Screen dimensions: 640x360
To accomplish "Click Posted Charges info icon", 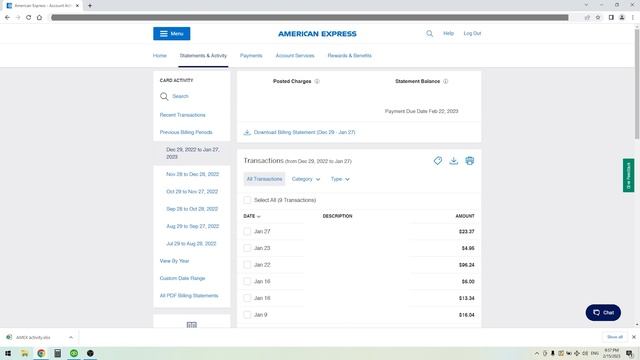I will pyautogui.click(x=317, y=81).
